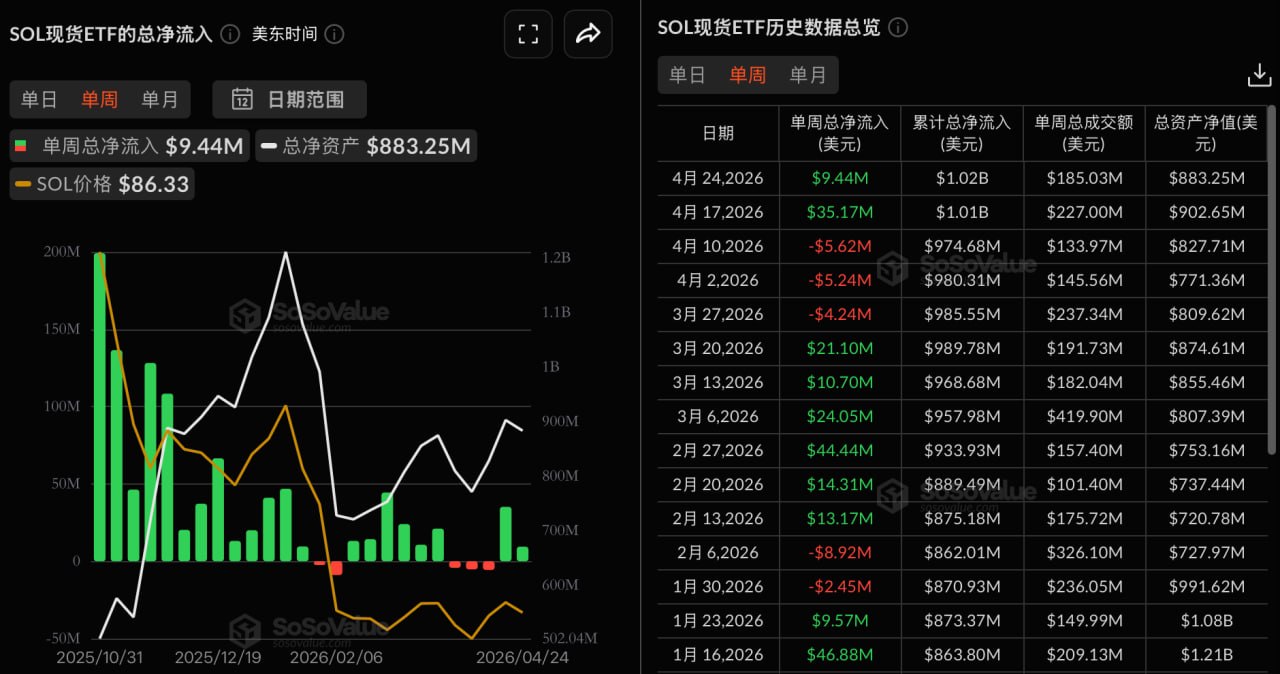Image resolution: width=1280 pixels, height=674 pixels.
Task: Click date cell 2月 13,2026
Action: point(718,518)
